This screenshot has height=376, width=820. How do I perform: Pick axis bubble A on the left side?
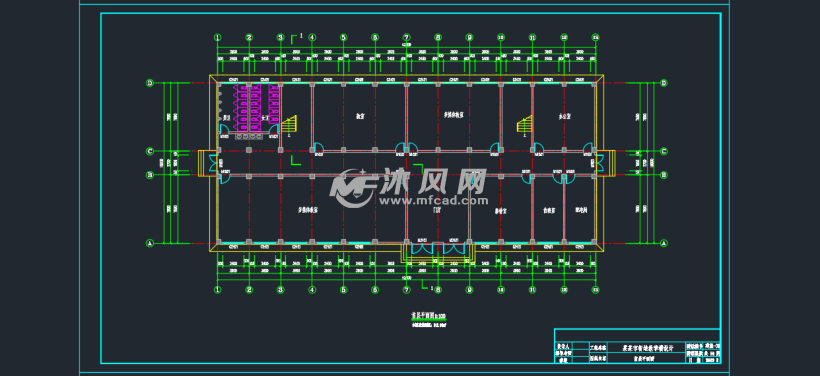click(150, 243)
